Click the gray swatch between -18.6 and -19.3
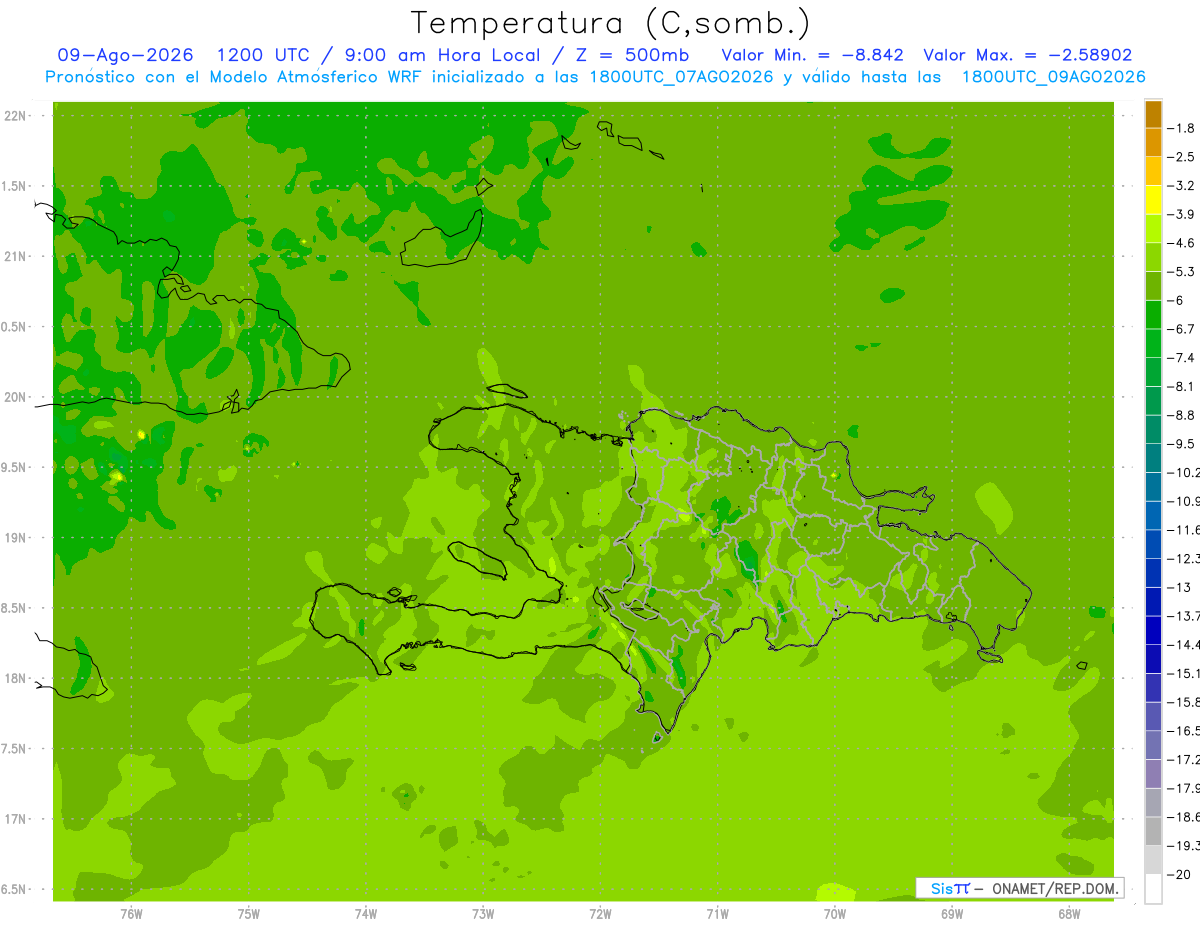This screenshot has width=1200, height=927. [1153, 831]
